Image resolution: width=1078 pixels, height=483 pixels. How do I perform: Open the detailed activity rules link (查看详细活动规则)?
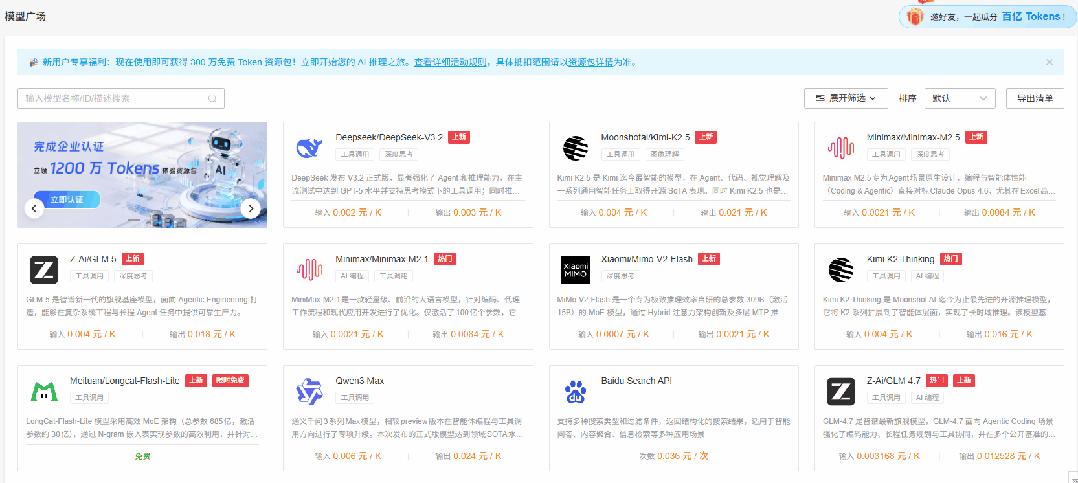[451, 63]
